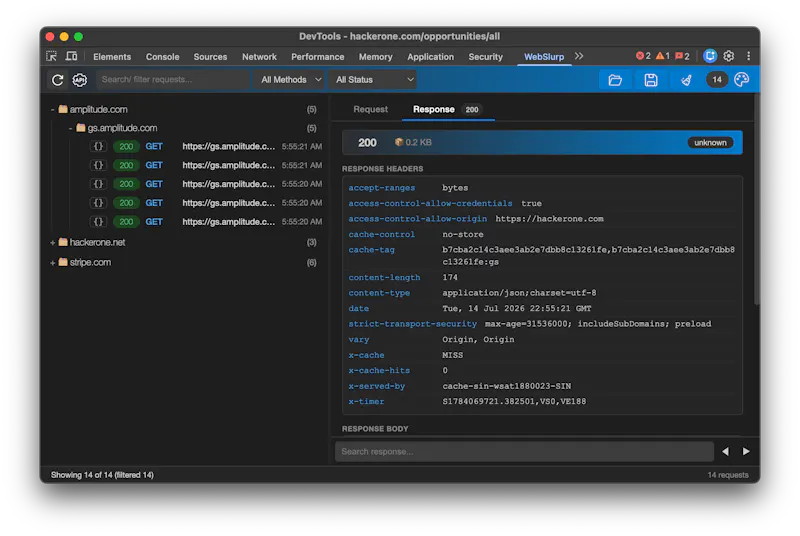Collapse the gs.amplitude.com node

click(70, 128)
